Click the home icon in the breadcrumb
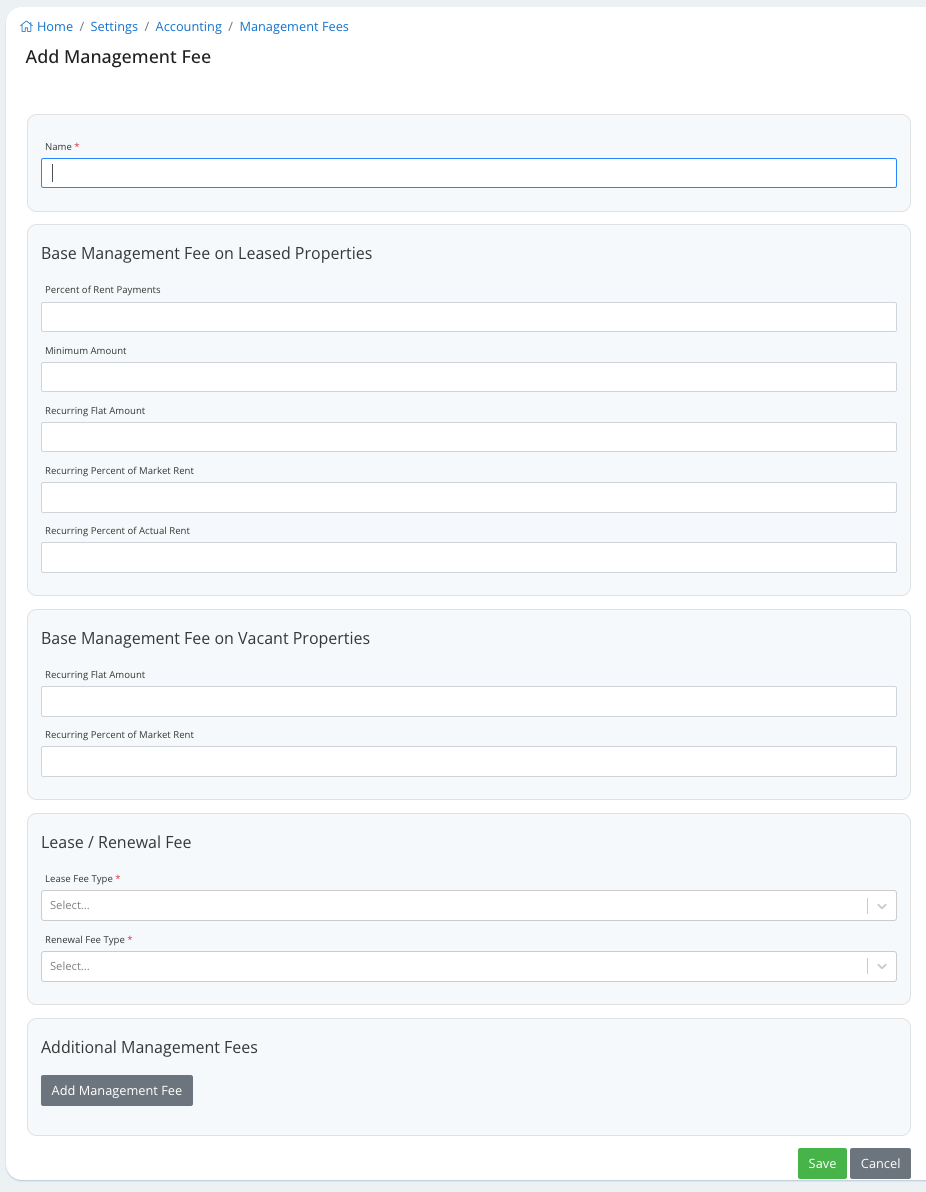The image size is (926, 1192). (x=25, y=26)
